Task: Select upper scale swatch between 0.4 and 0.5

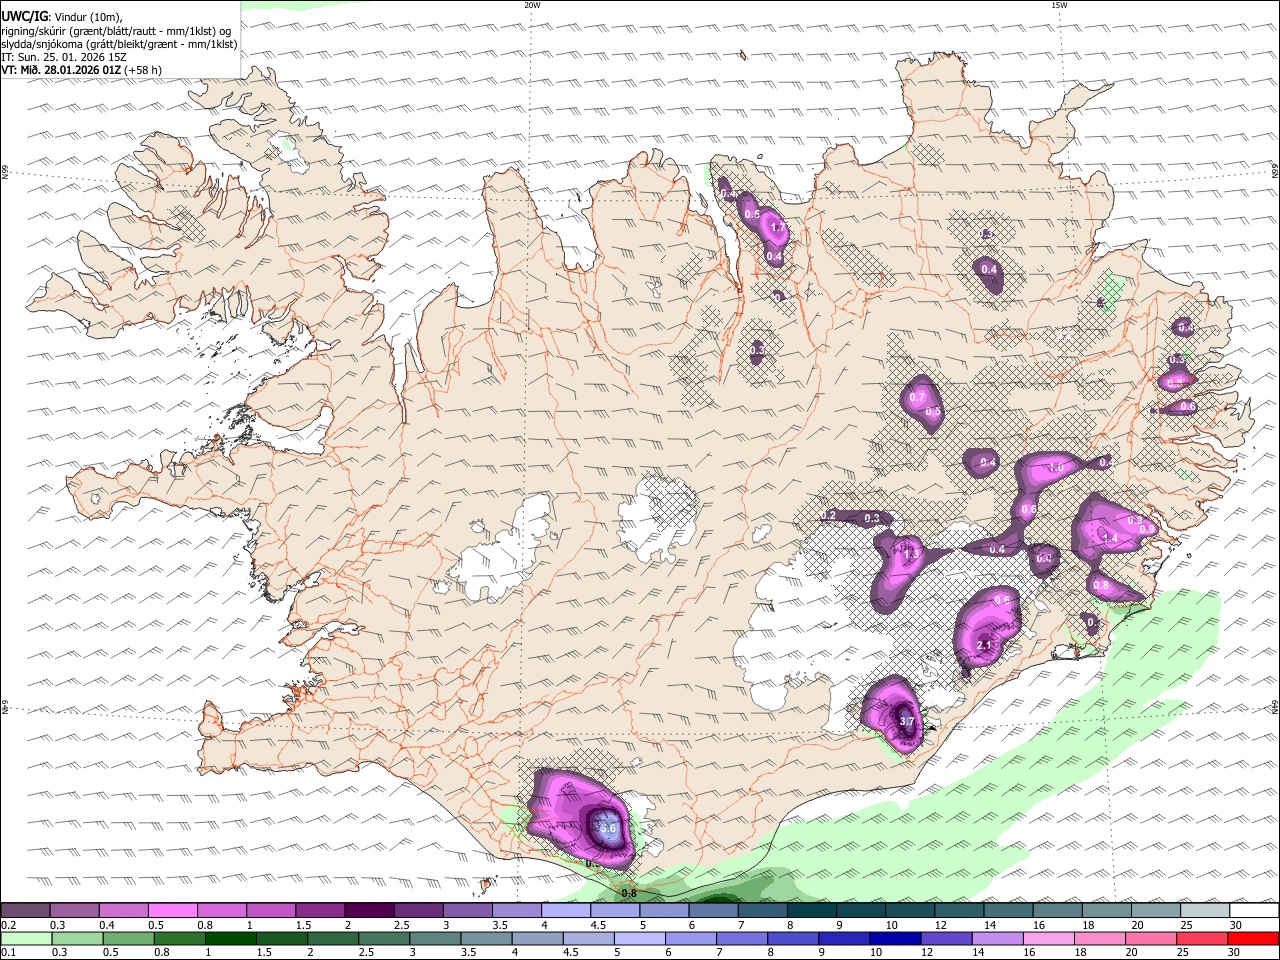Action: [x=123, y=911]
